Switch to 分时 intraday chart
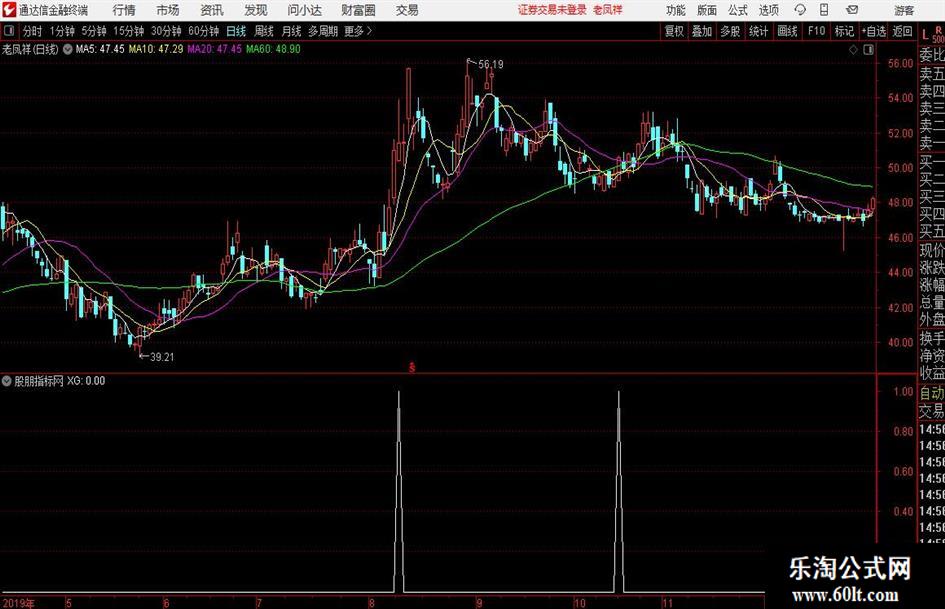This screenshot has width=945, height=609. point(33,31)
